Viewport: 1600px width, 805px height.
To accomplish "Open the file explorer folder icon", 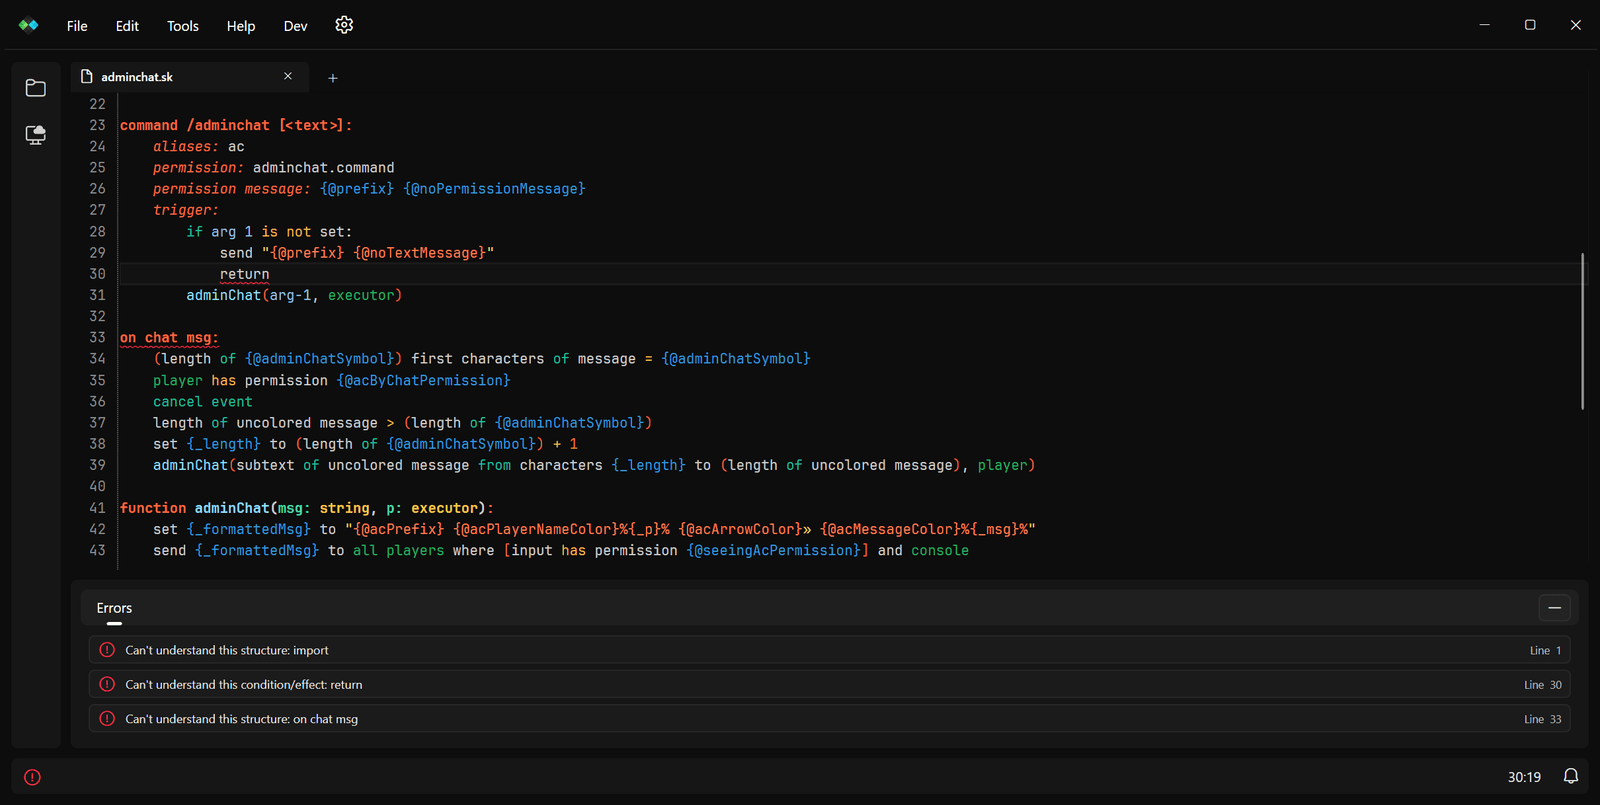I will [36, 88].
